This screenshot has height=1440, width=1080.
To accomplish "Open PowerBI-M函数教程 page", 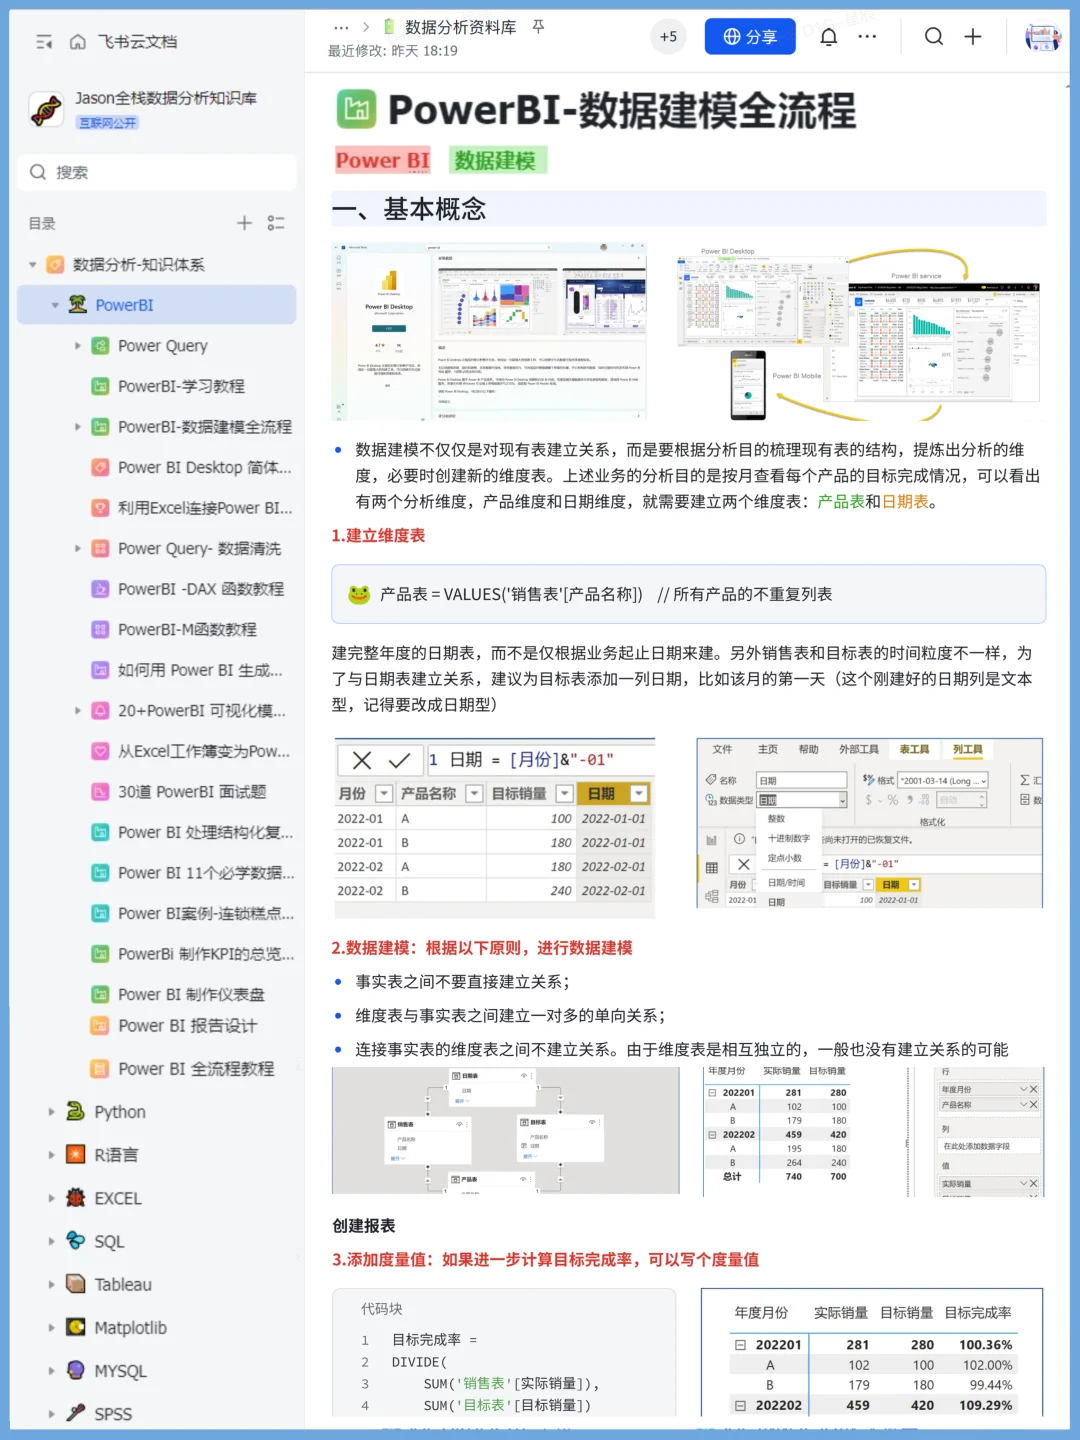I will coord(187,630).
